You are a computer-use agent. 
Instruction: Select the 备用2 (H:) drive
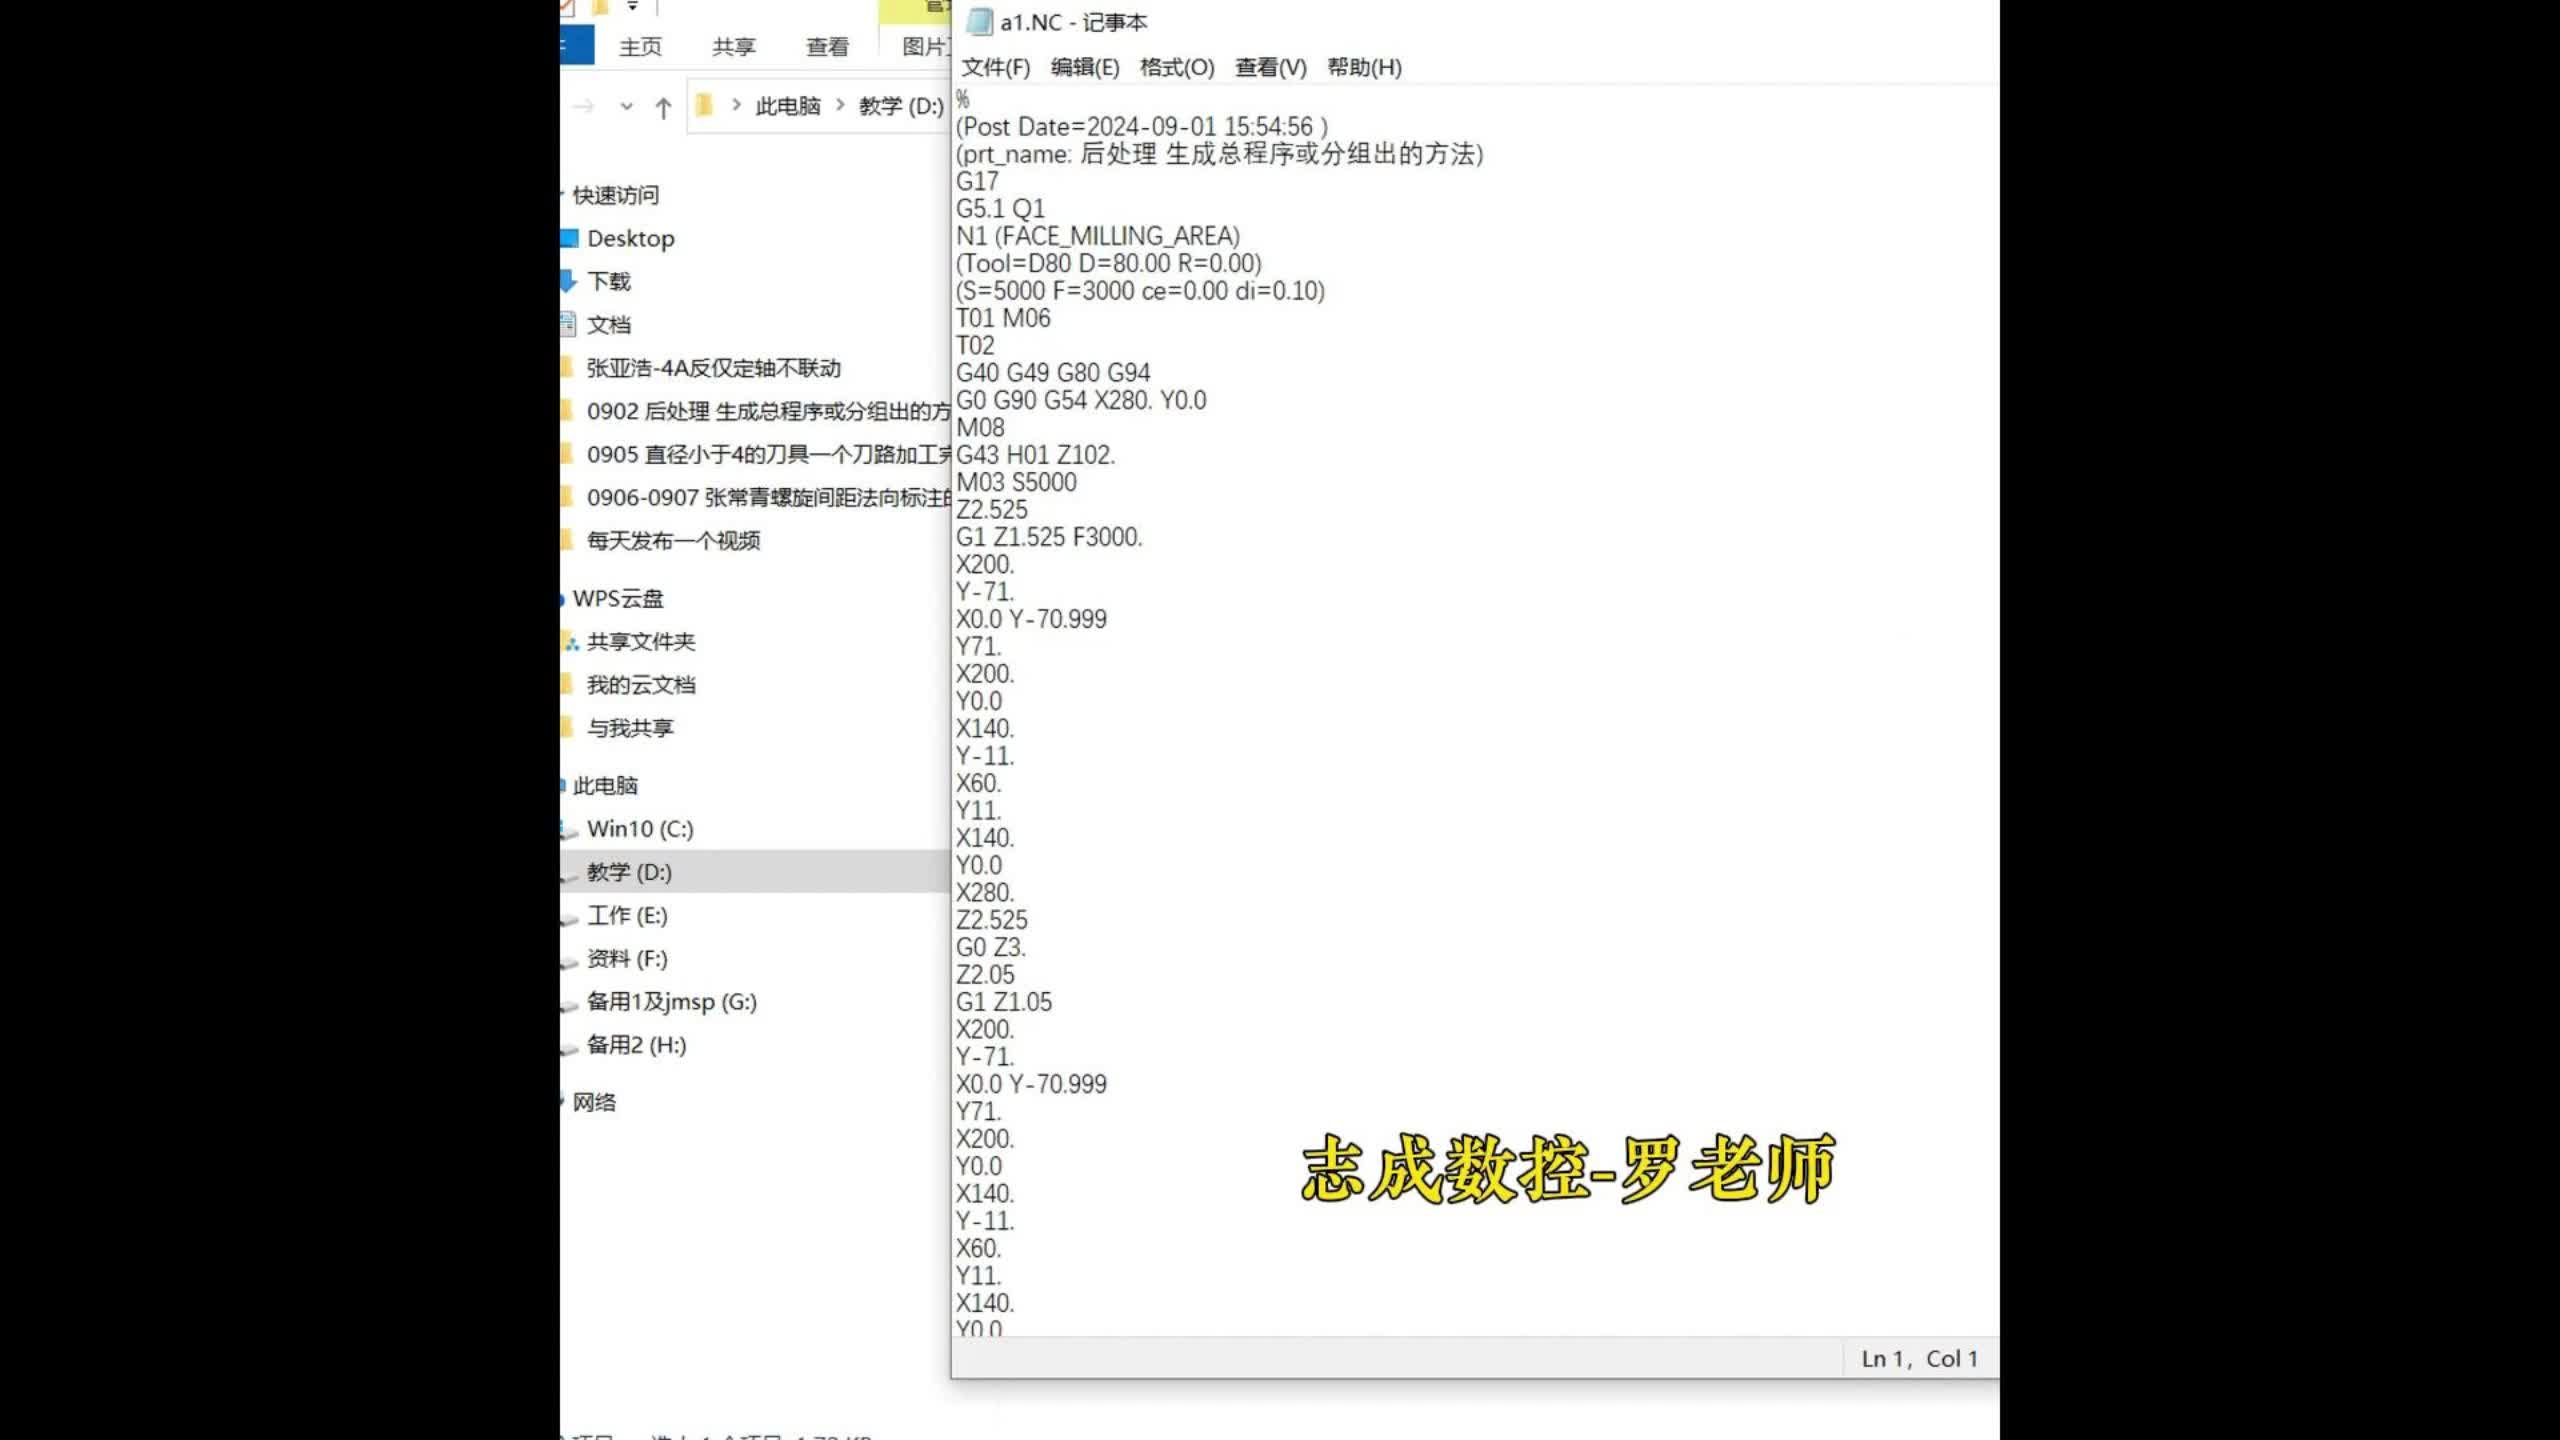pos(637,1045)
